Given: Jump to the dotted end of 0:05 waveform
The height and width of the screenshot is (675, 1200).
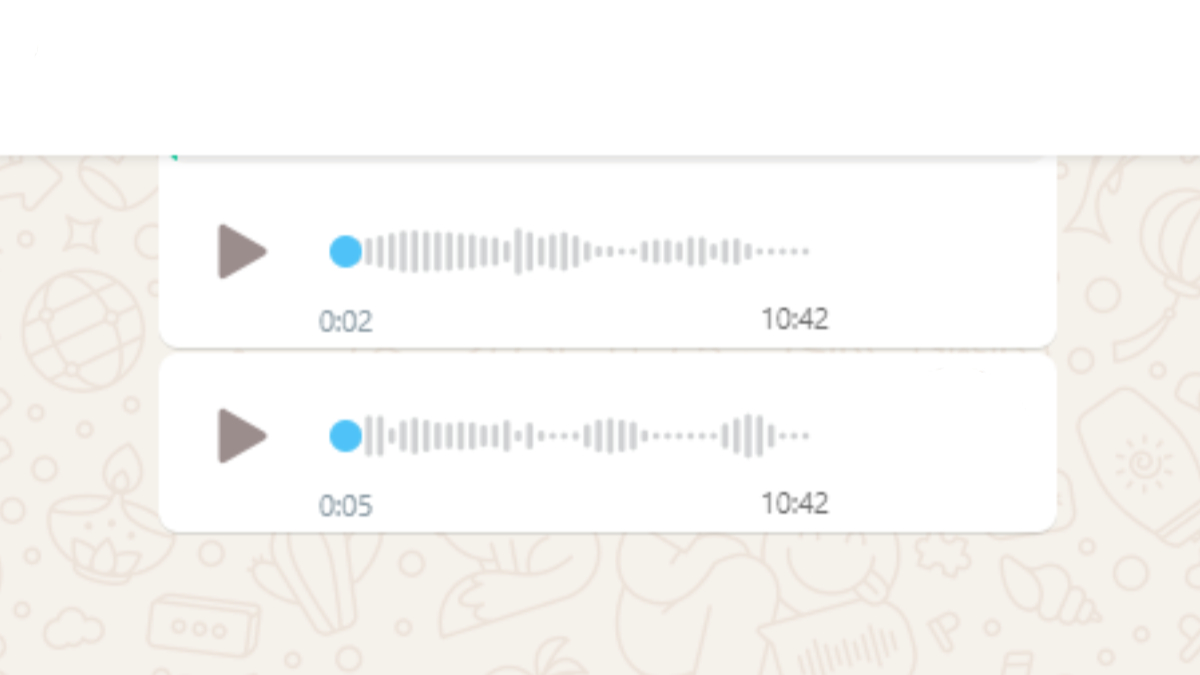Looking at the screenshot, I should pyautogui.click(x=793, y=435).
